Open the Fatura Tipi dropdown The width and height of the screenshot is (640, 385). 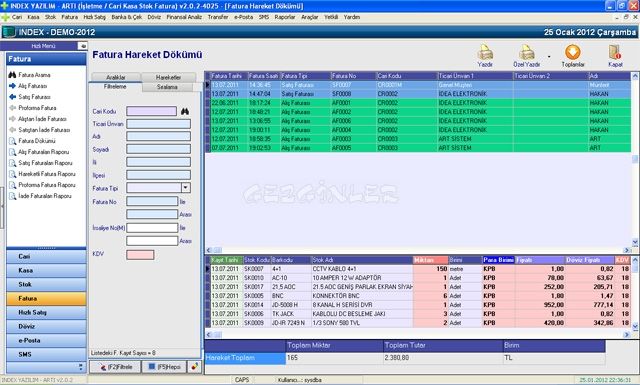186,188
